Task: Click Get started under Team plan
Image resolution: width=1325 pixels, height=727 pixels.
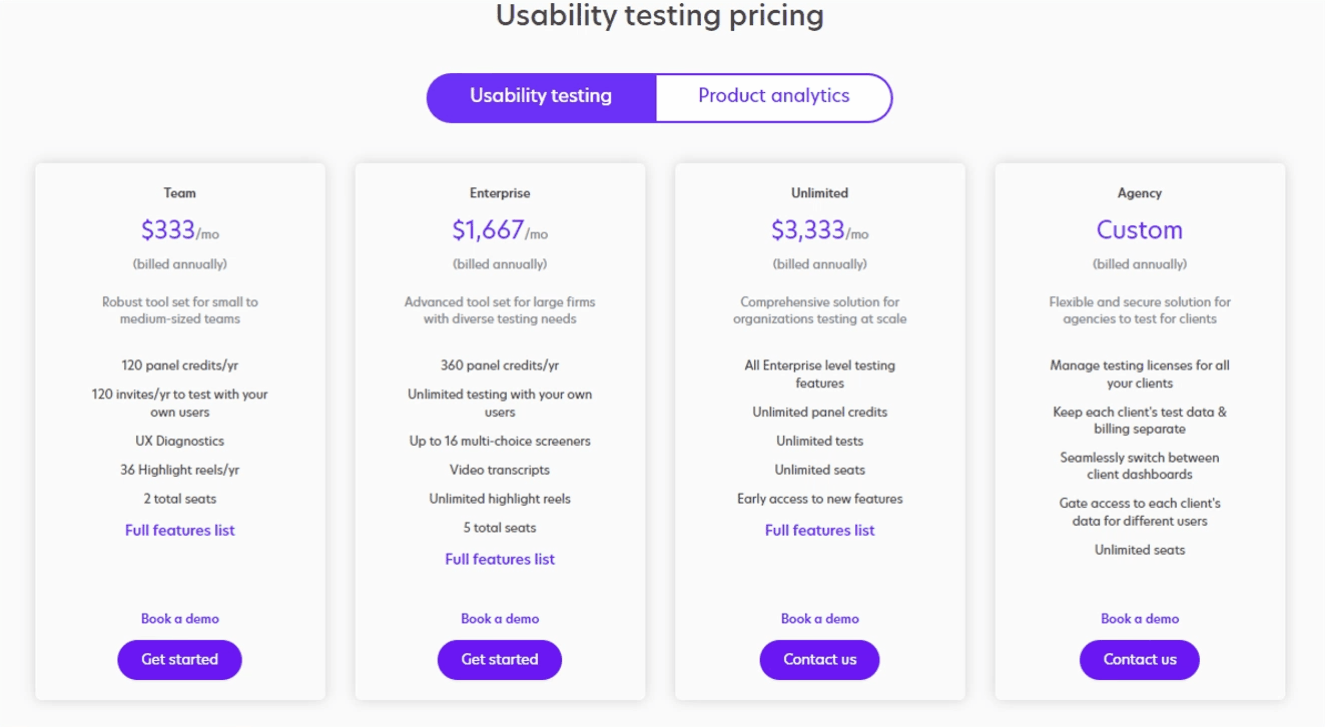Action: click(180, 660)
